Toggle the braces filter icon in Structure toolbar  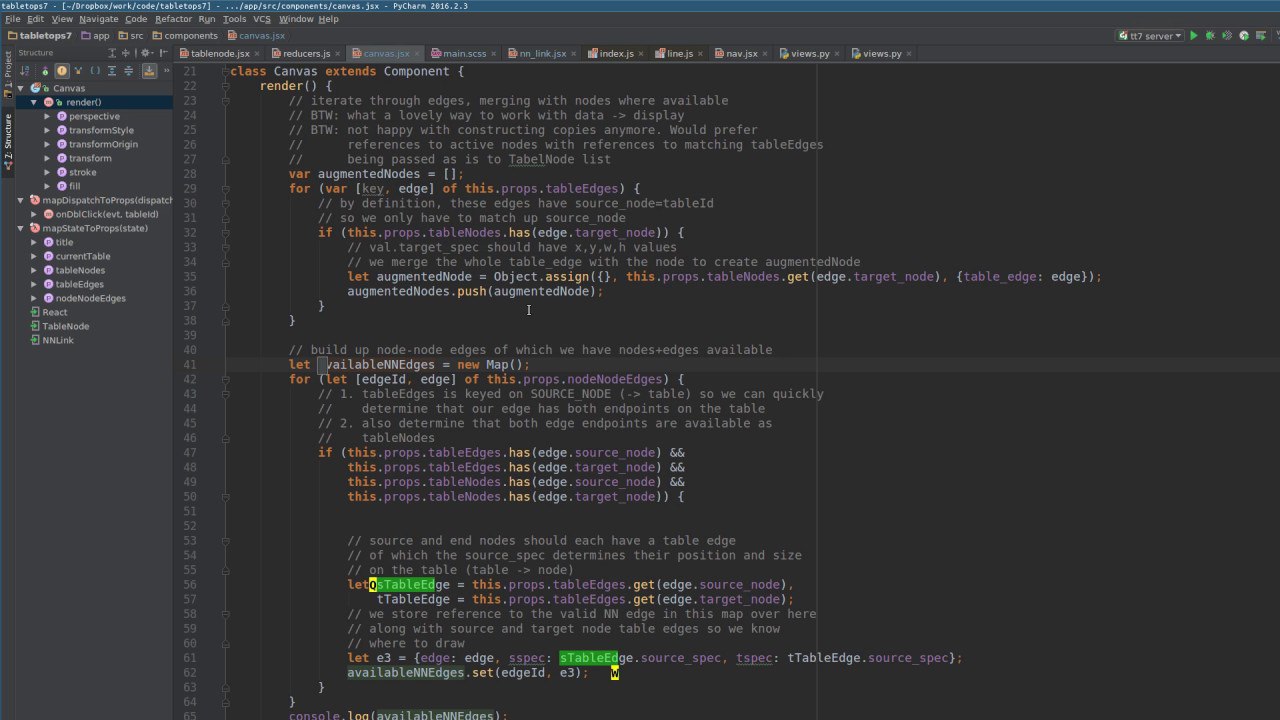(95, 70)
